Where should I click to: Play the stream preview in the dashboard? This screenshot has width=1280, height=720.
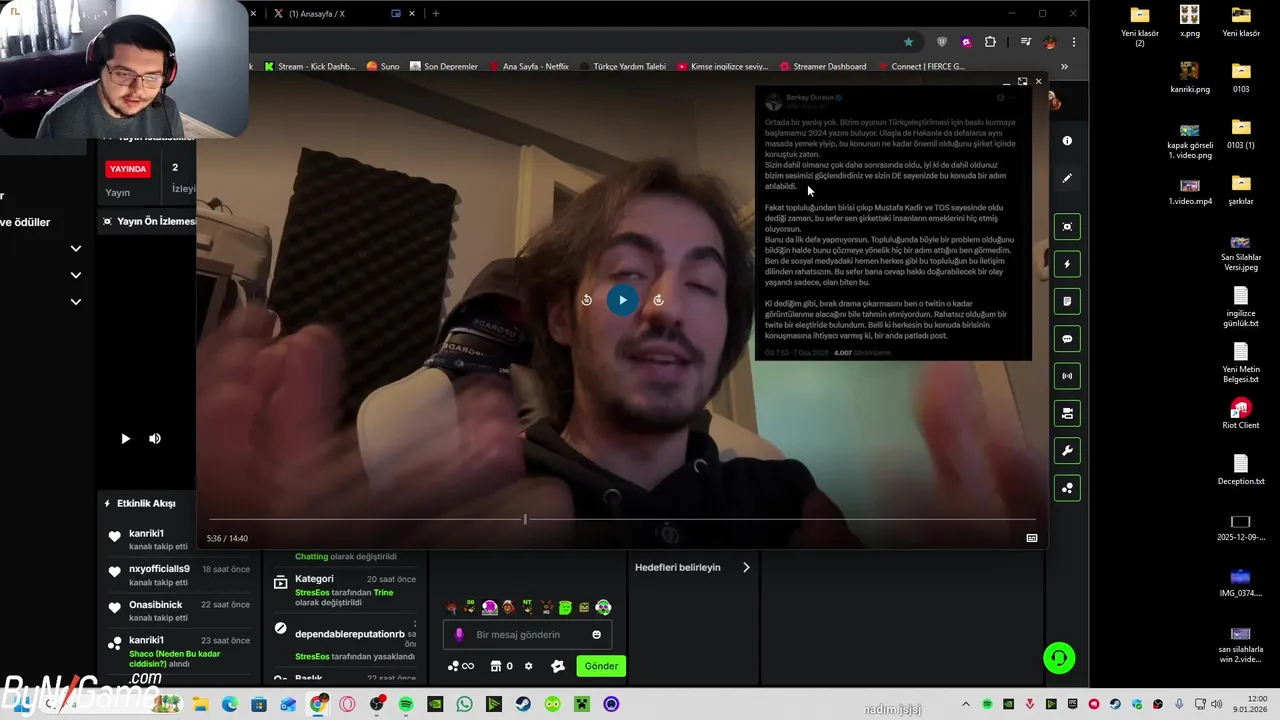[125, 438]
